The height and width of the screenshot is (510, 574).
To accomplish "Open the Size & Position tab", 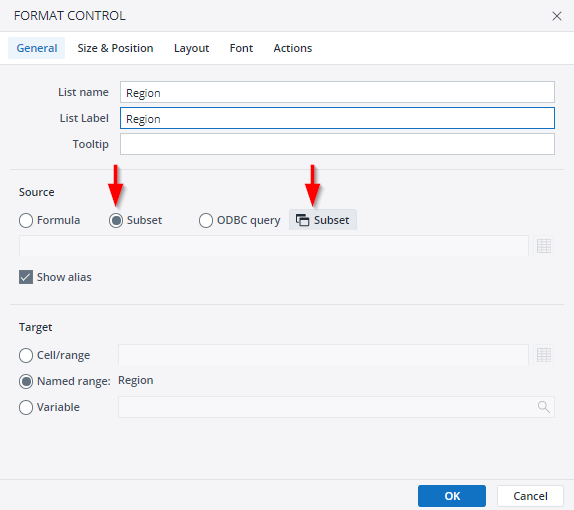I will click(x=115, y=48).
